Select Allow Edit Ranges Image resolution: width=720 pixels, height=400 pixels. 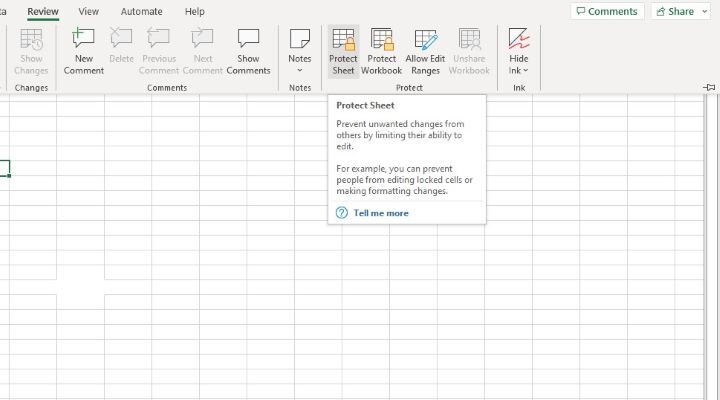[x=425, y=40]
